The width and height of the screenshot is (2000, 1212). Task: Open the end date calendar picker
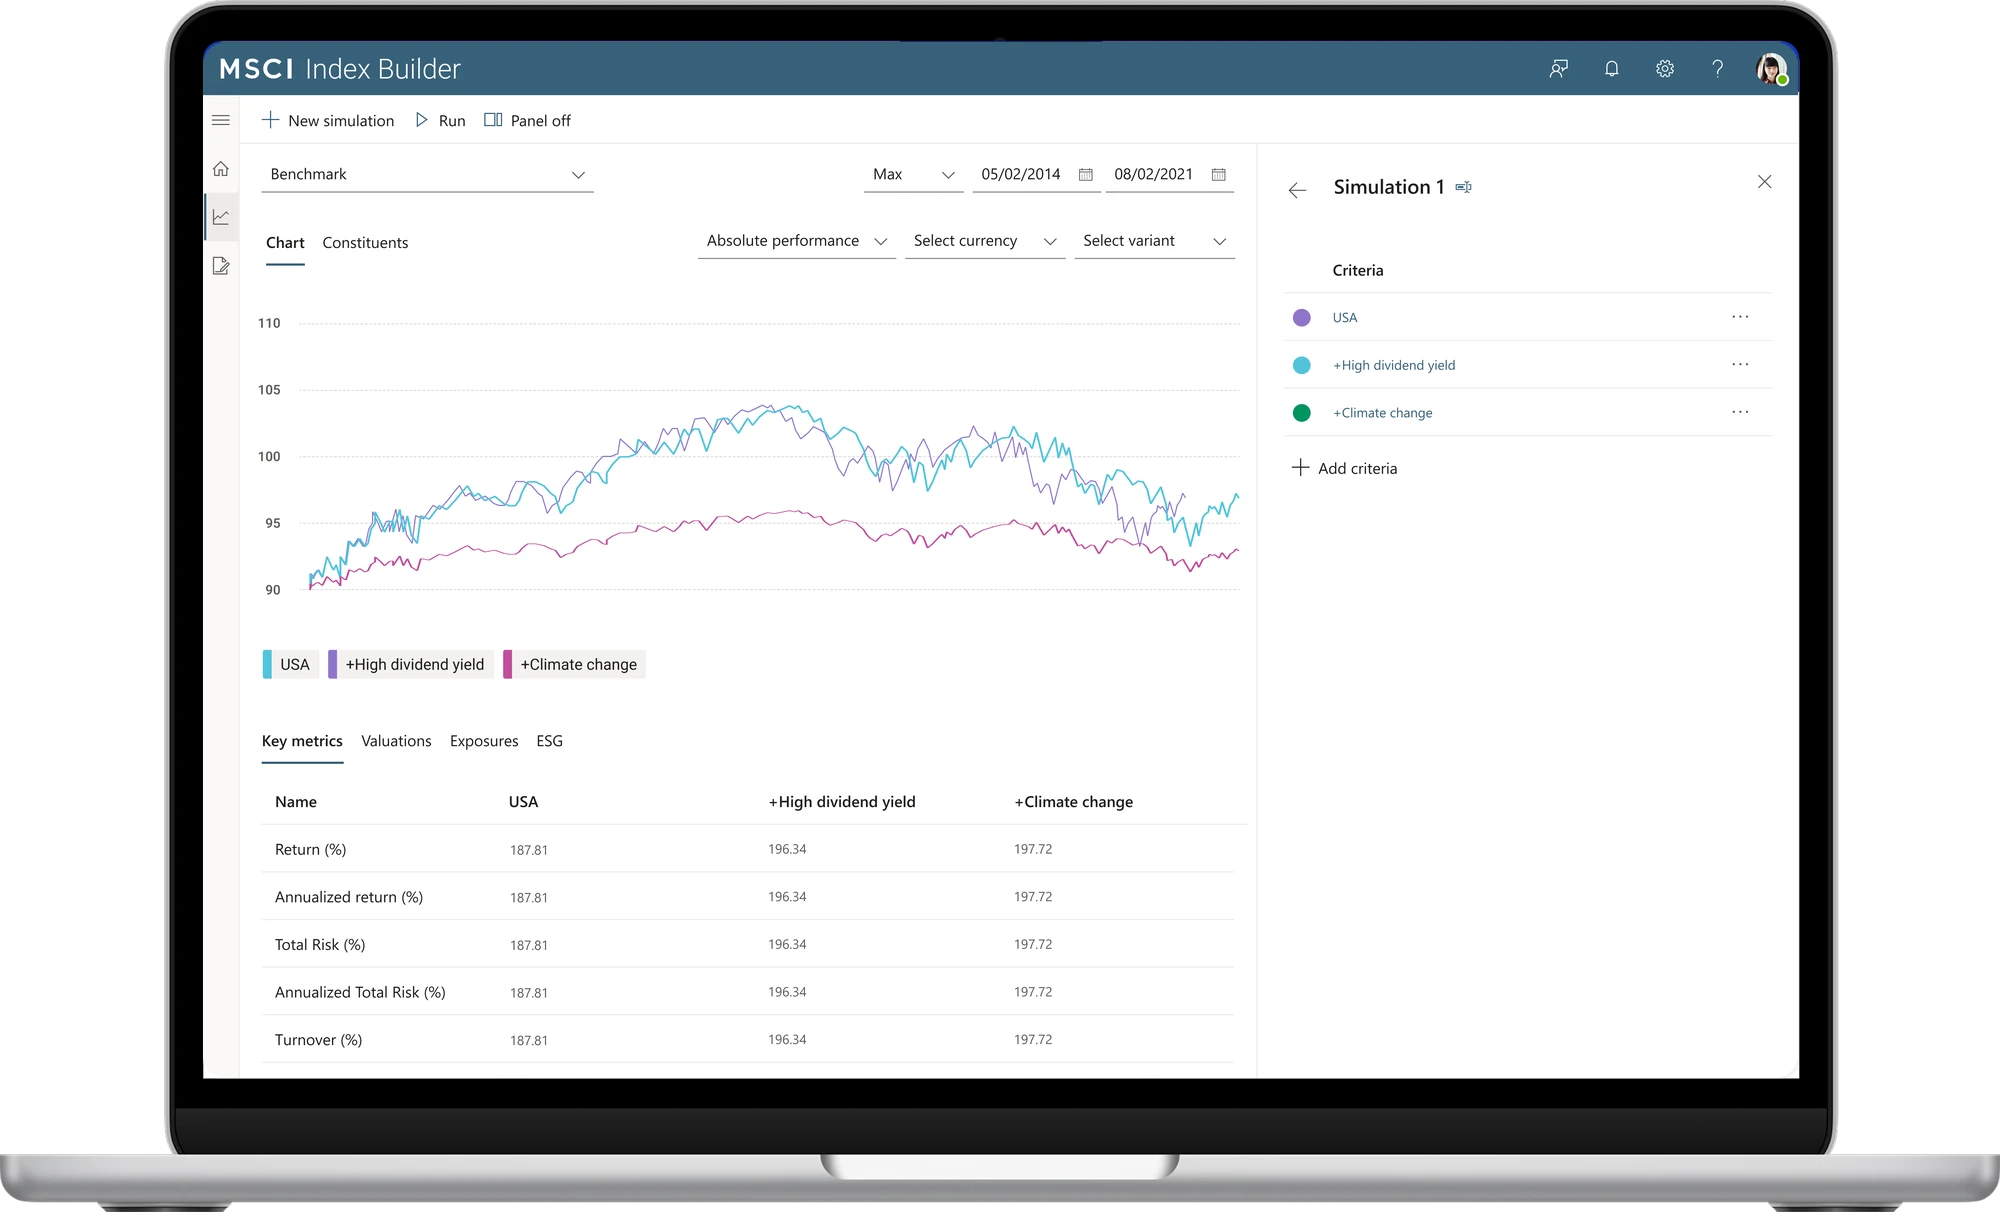click(x=1218, y=174)
